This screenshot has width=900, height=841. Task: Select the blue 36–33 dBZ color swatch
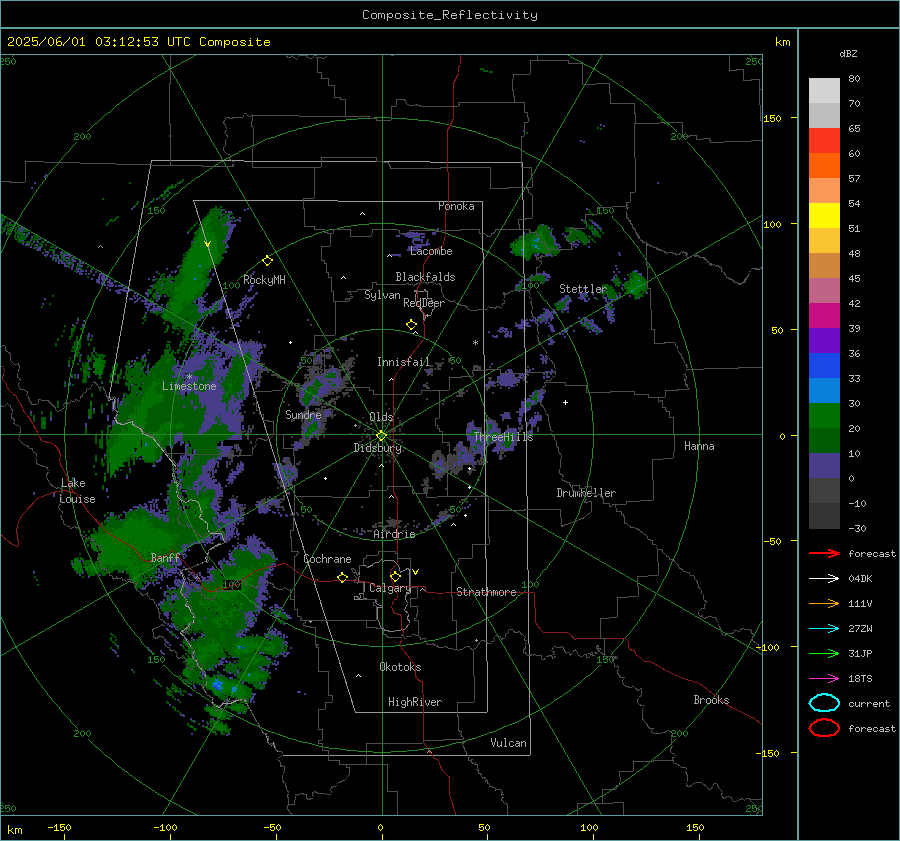824,365
